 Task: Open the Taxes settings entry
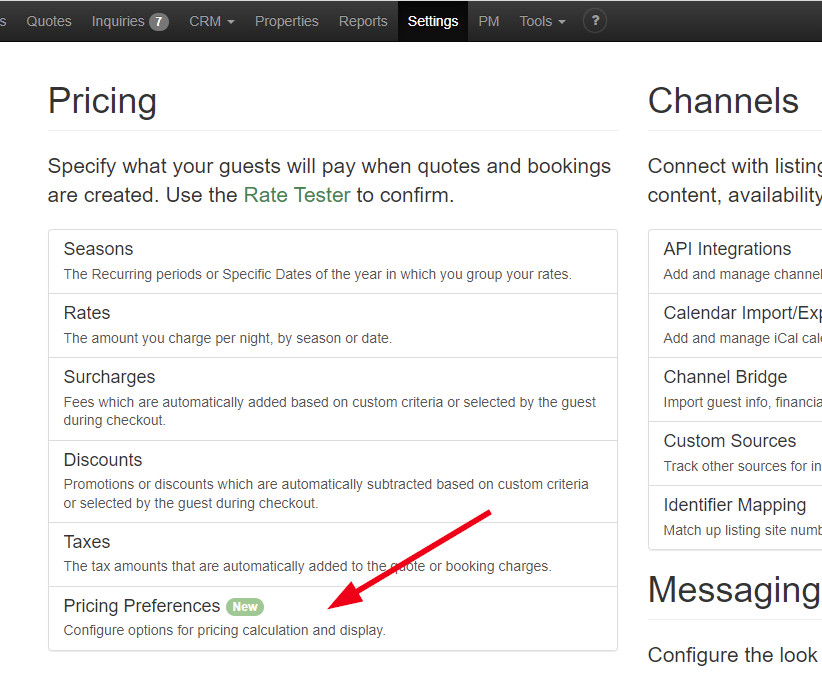(87, 542)
